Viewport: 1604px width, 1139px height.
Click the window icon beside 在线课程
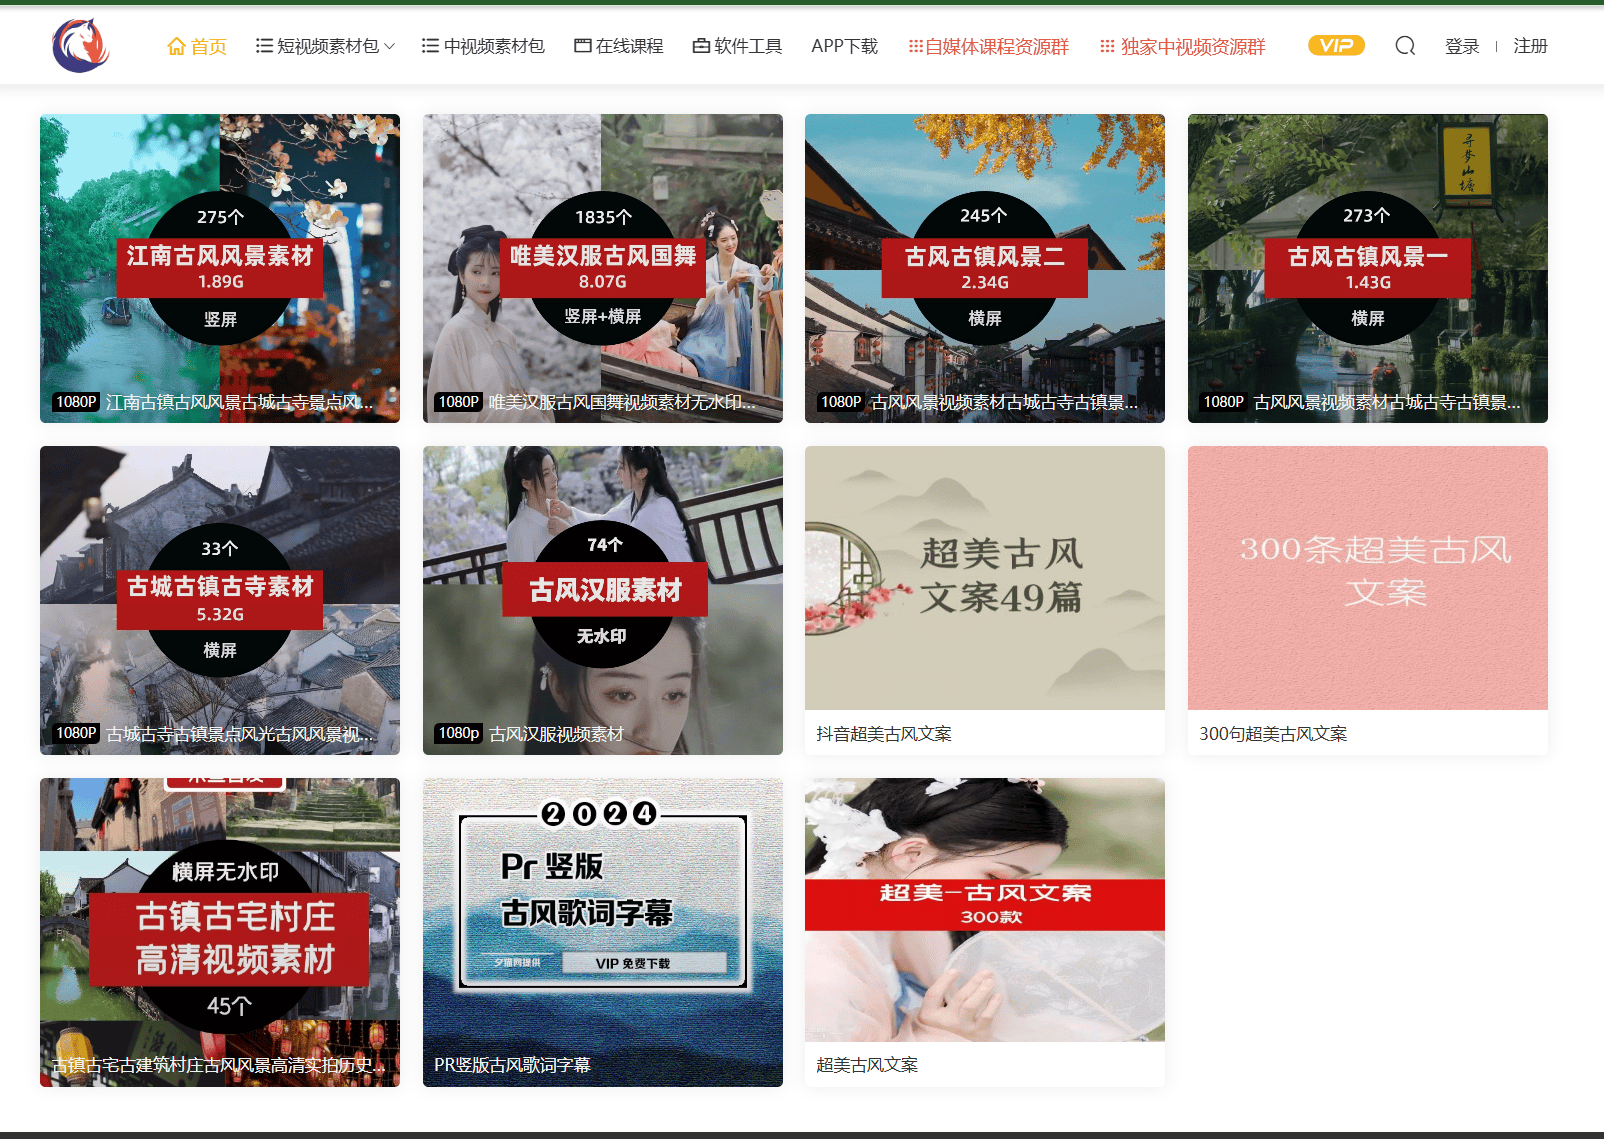point(582,46)
